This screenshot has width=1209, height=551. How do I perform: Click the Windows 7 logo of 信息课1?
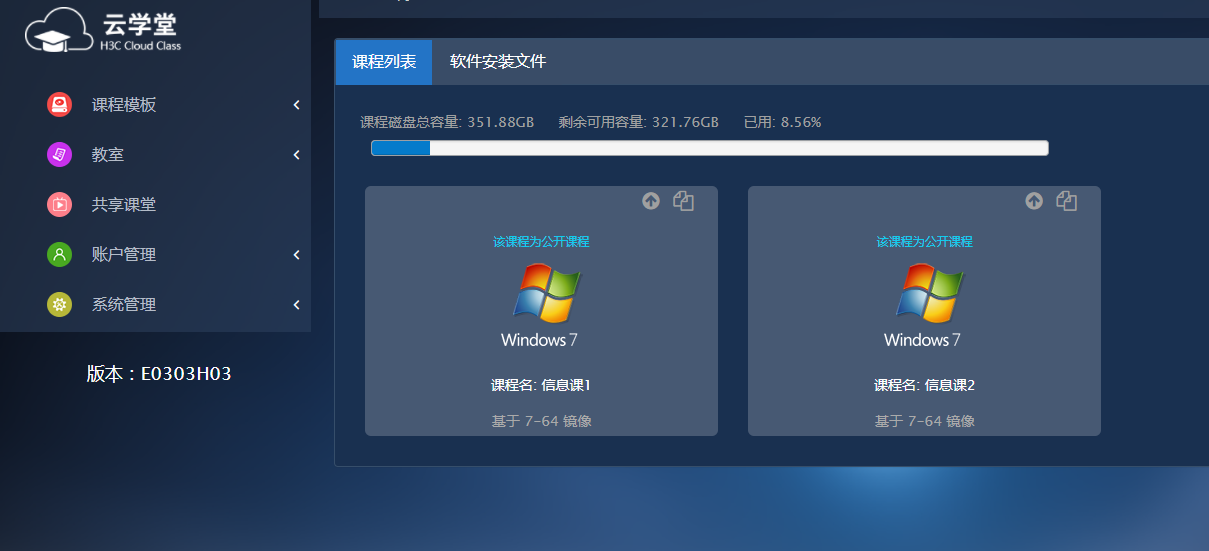click(541, 305)
